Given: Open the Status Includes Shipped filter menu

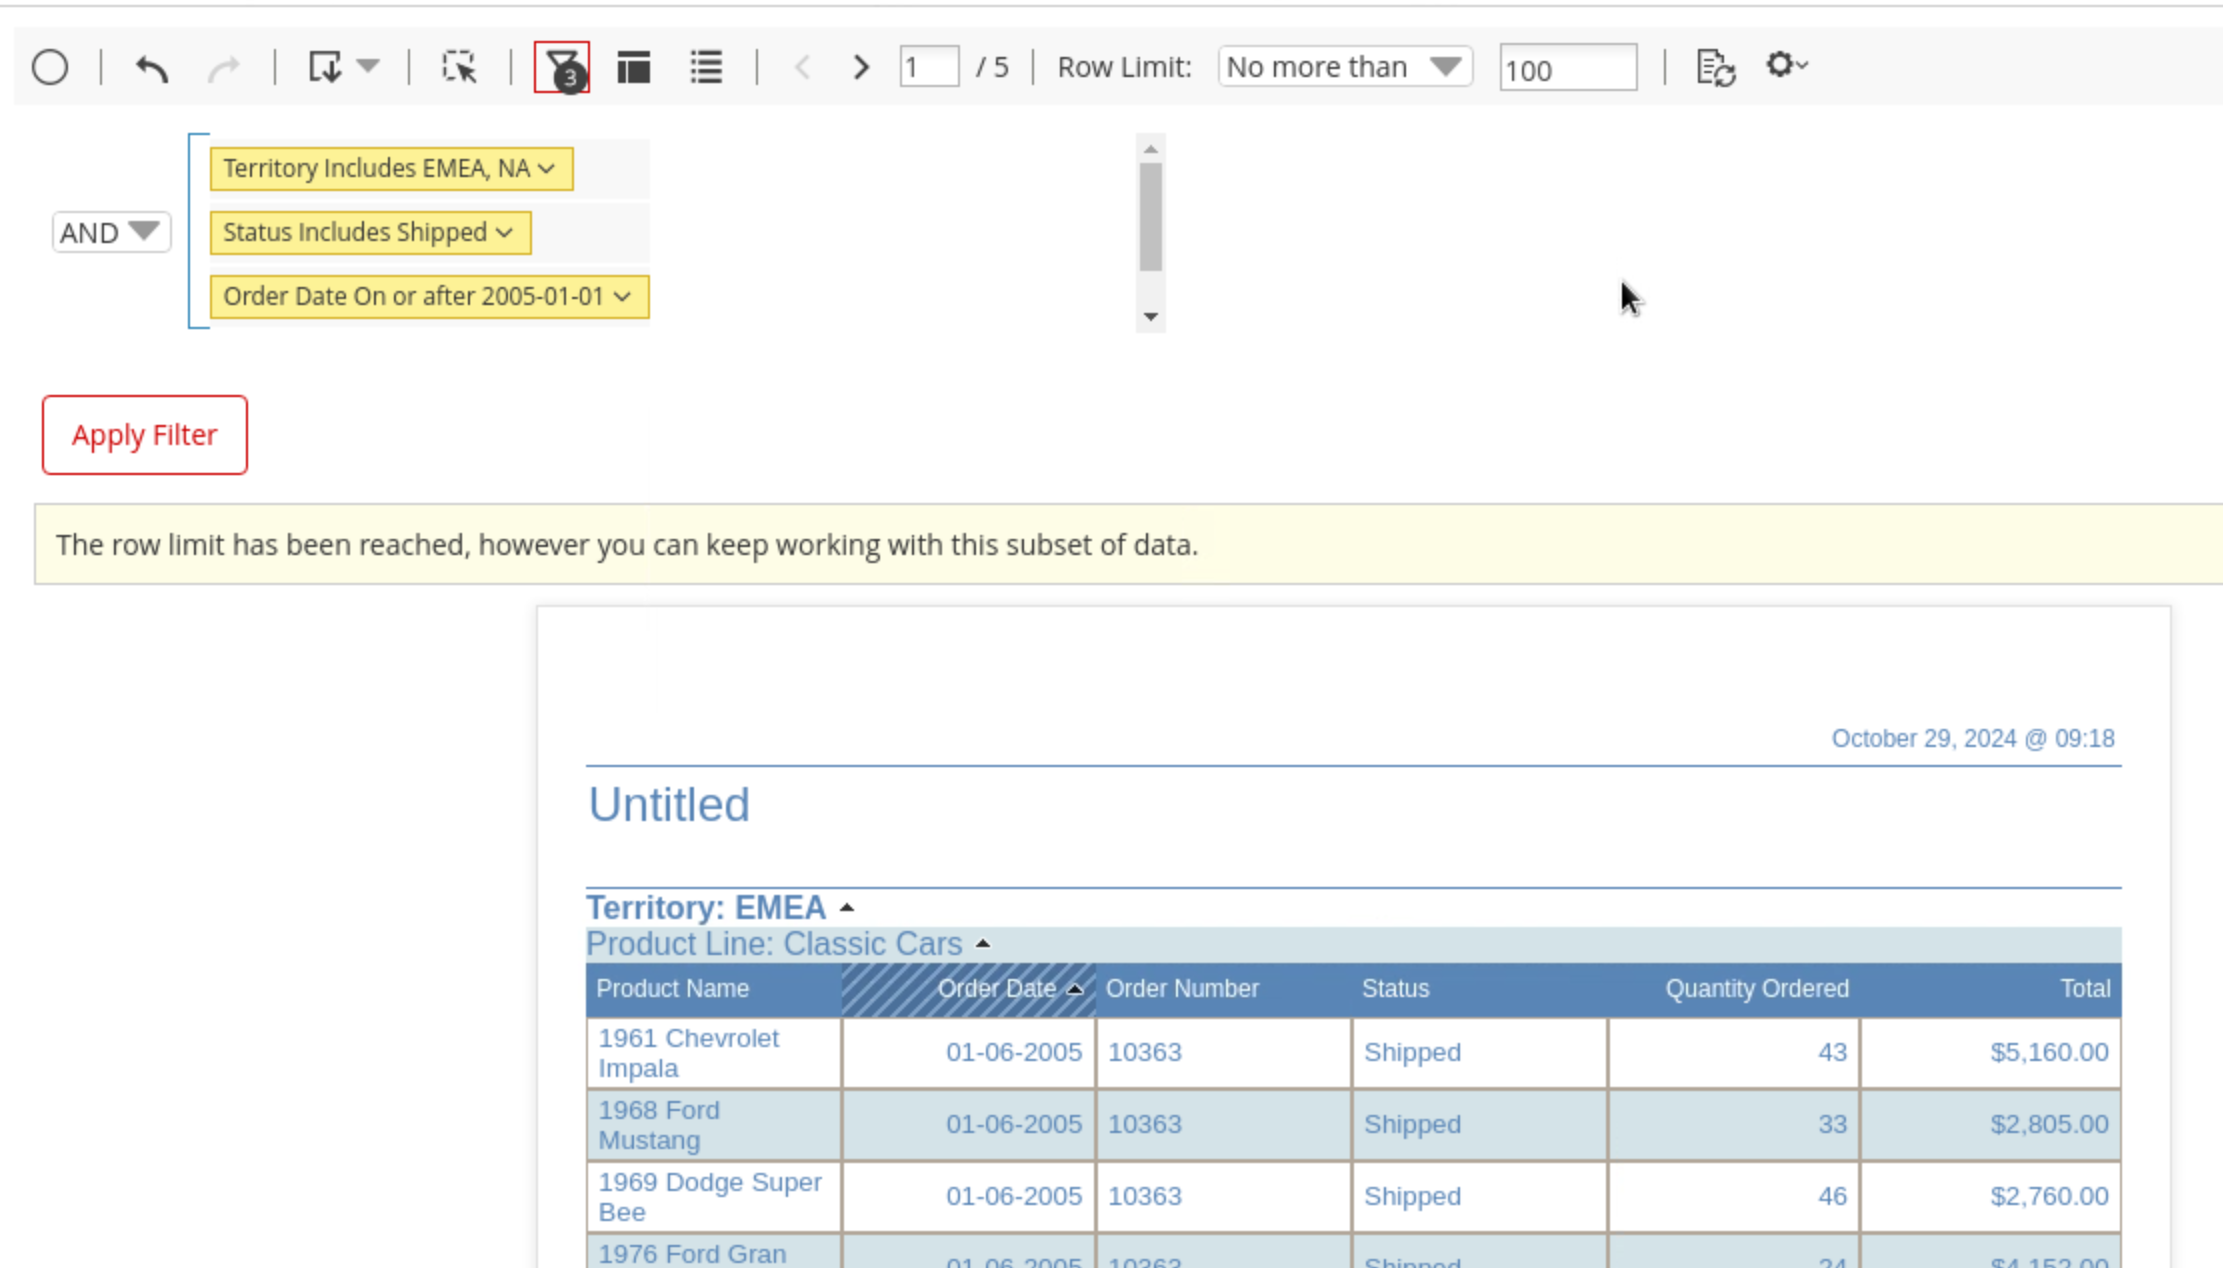Looking at the screenshot, I should pos(370,232).
